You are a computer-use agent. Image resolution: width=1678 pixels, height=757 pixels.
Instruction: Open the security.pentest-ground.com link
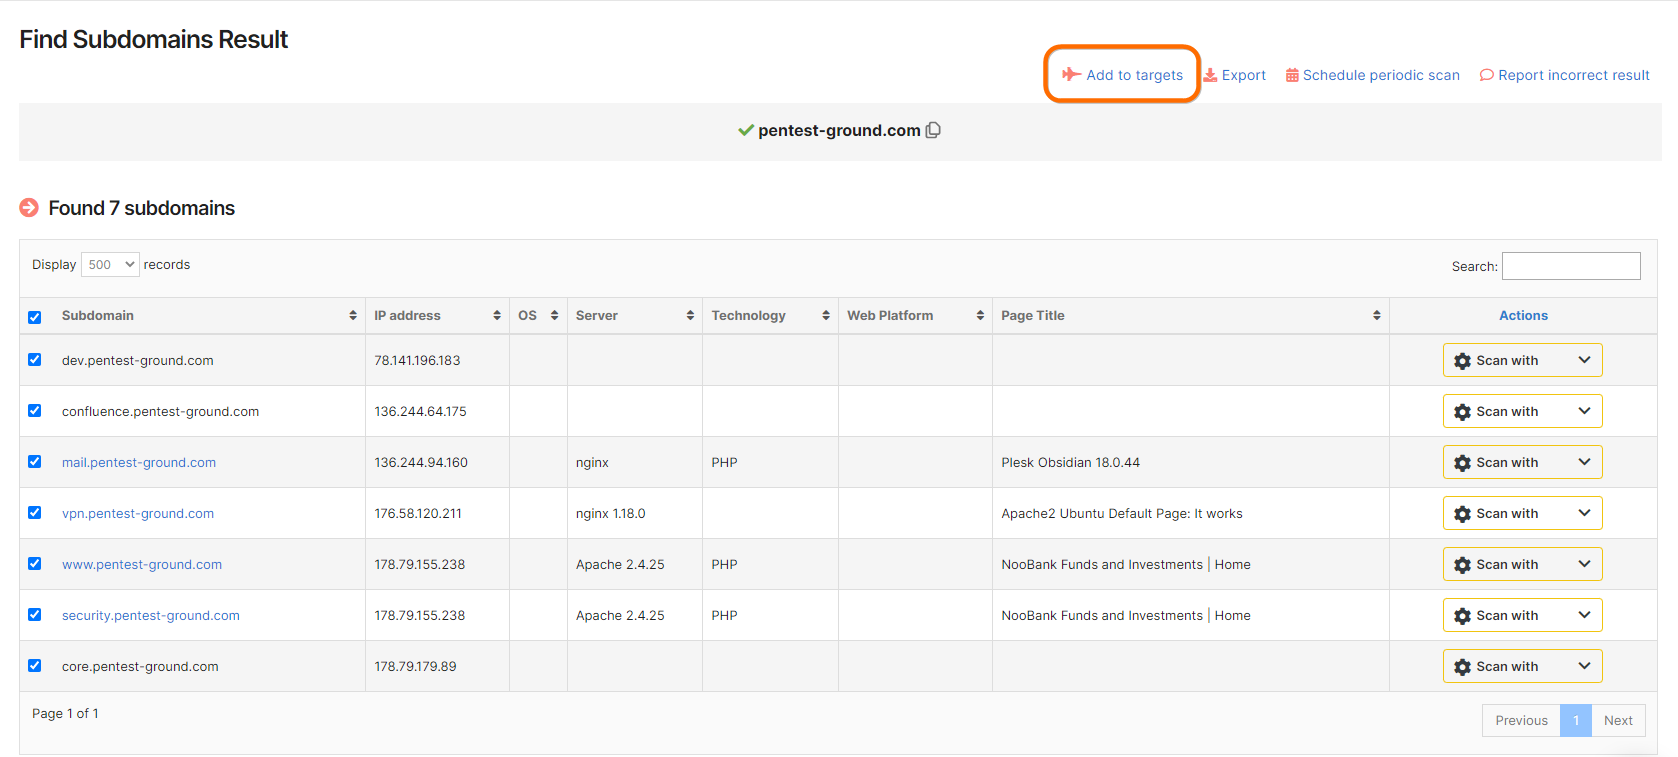pos(151,615)
